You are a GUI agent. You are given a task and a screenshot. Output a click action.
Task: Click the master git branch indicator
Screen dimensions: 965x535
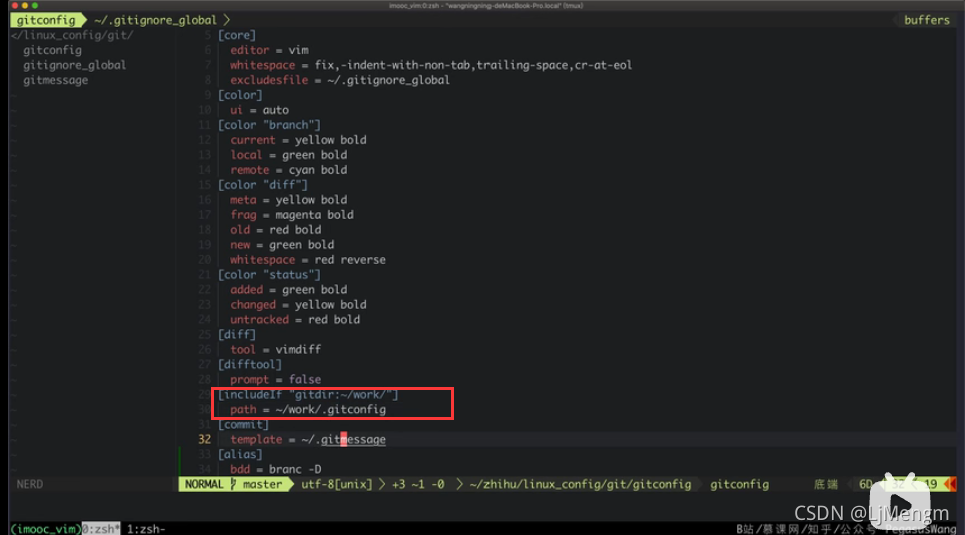coord(262,485)
